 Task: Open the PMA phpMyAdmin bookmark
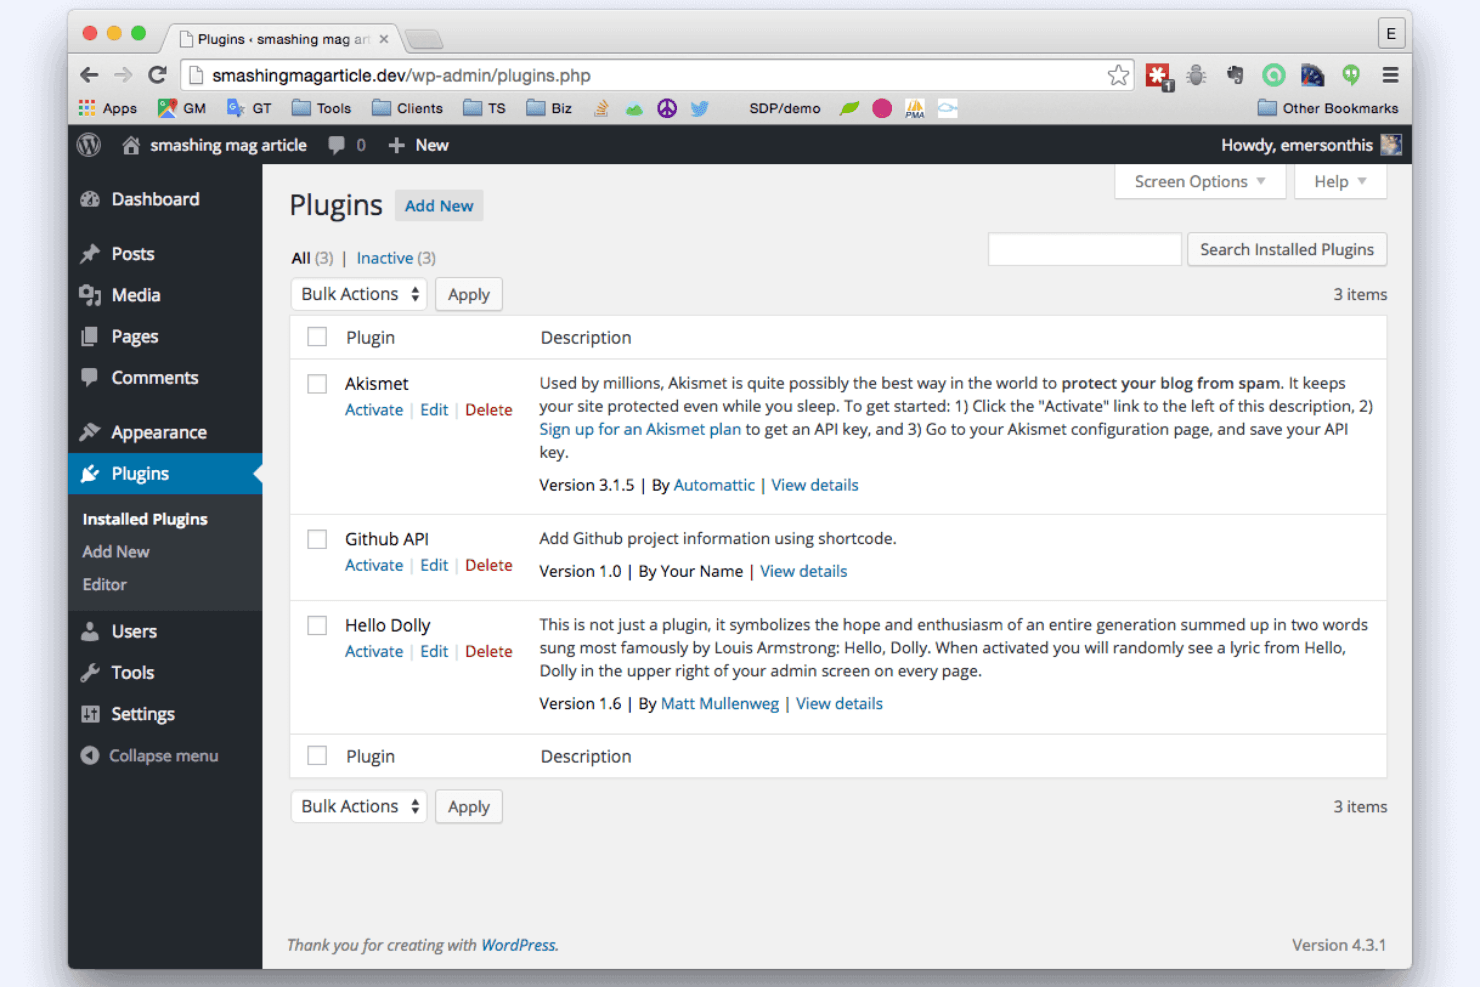[x=915, y=108]
